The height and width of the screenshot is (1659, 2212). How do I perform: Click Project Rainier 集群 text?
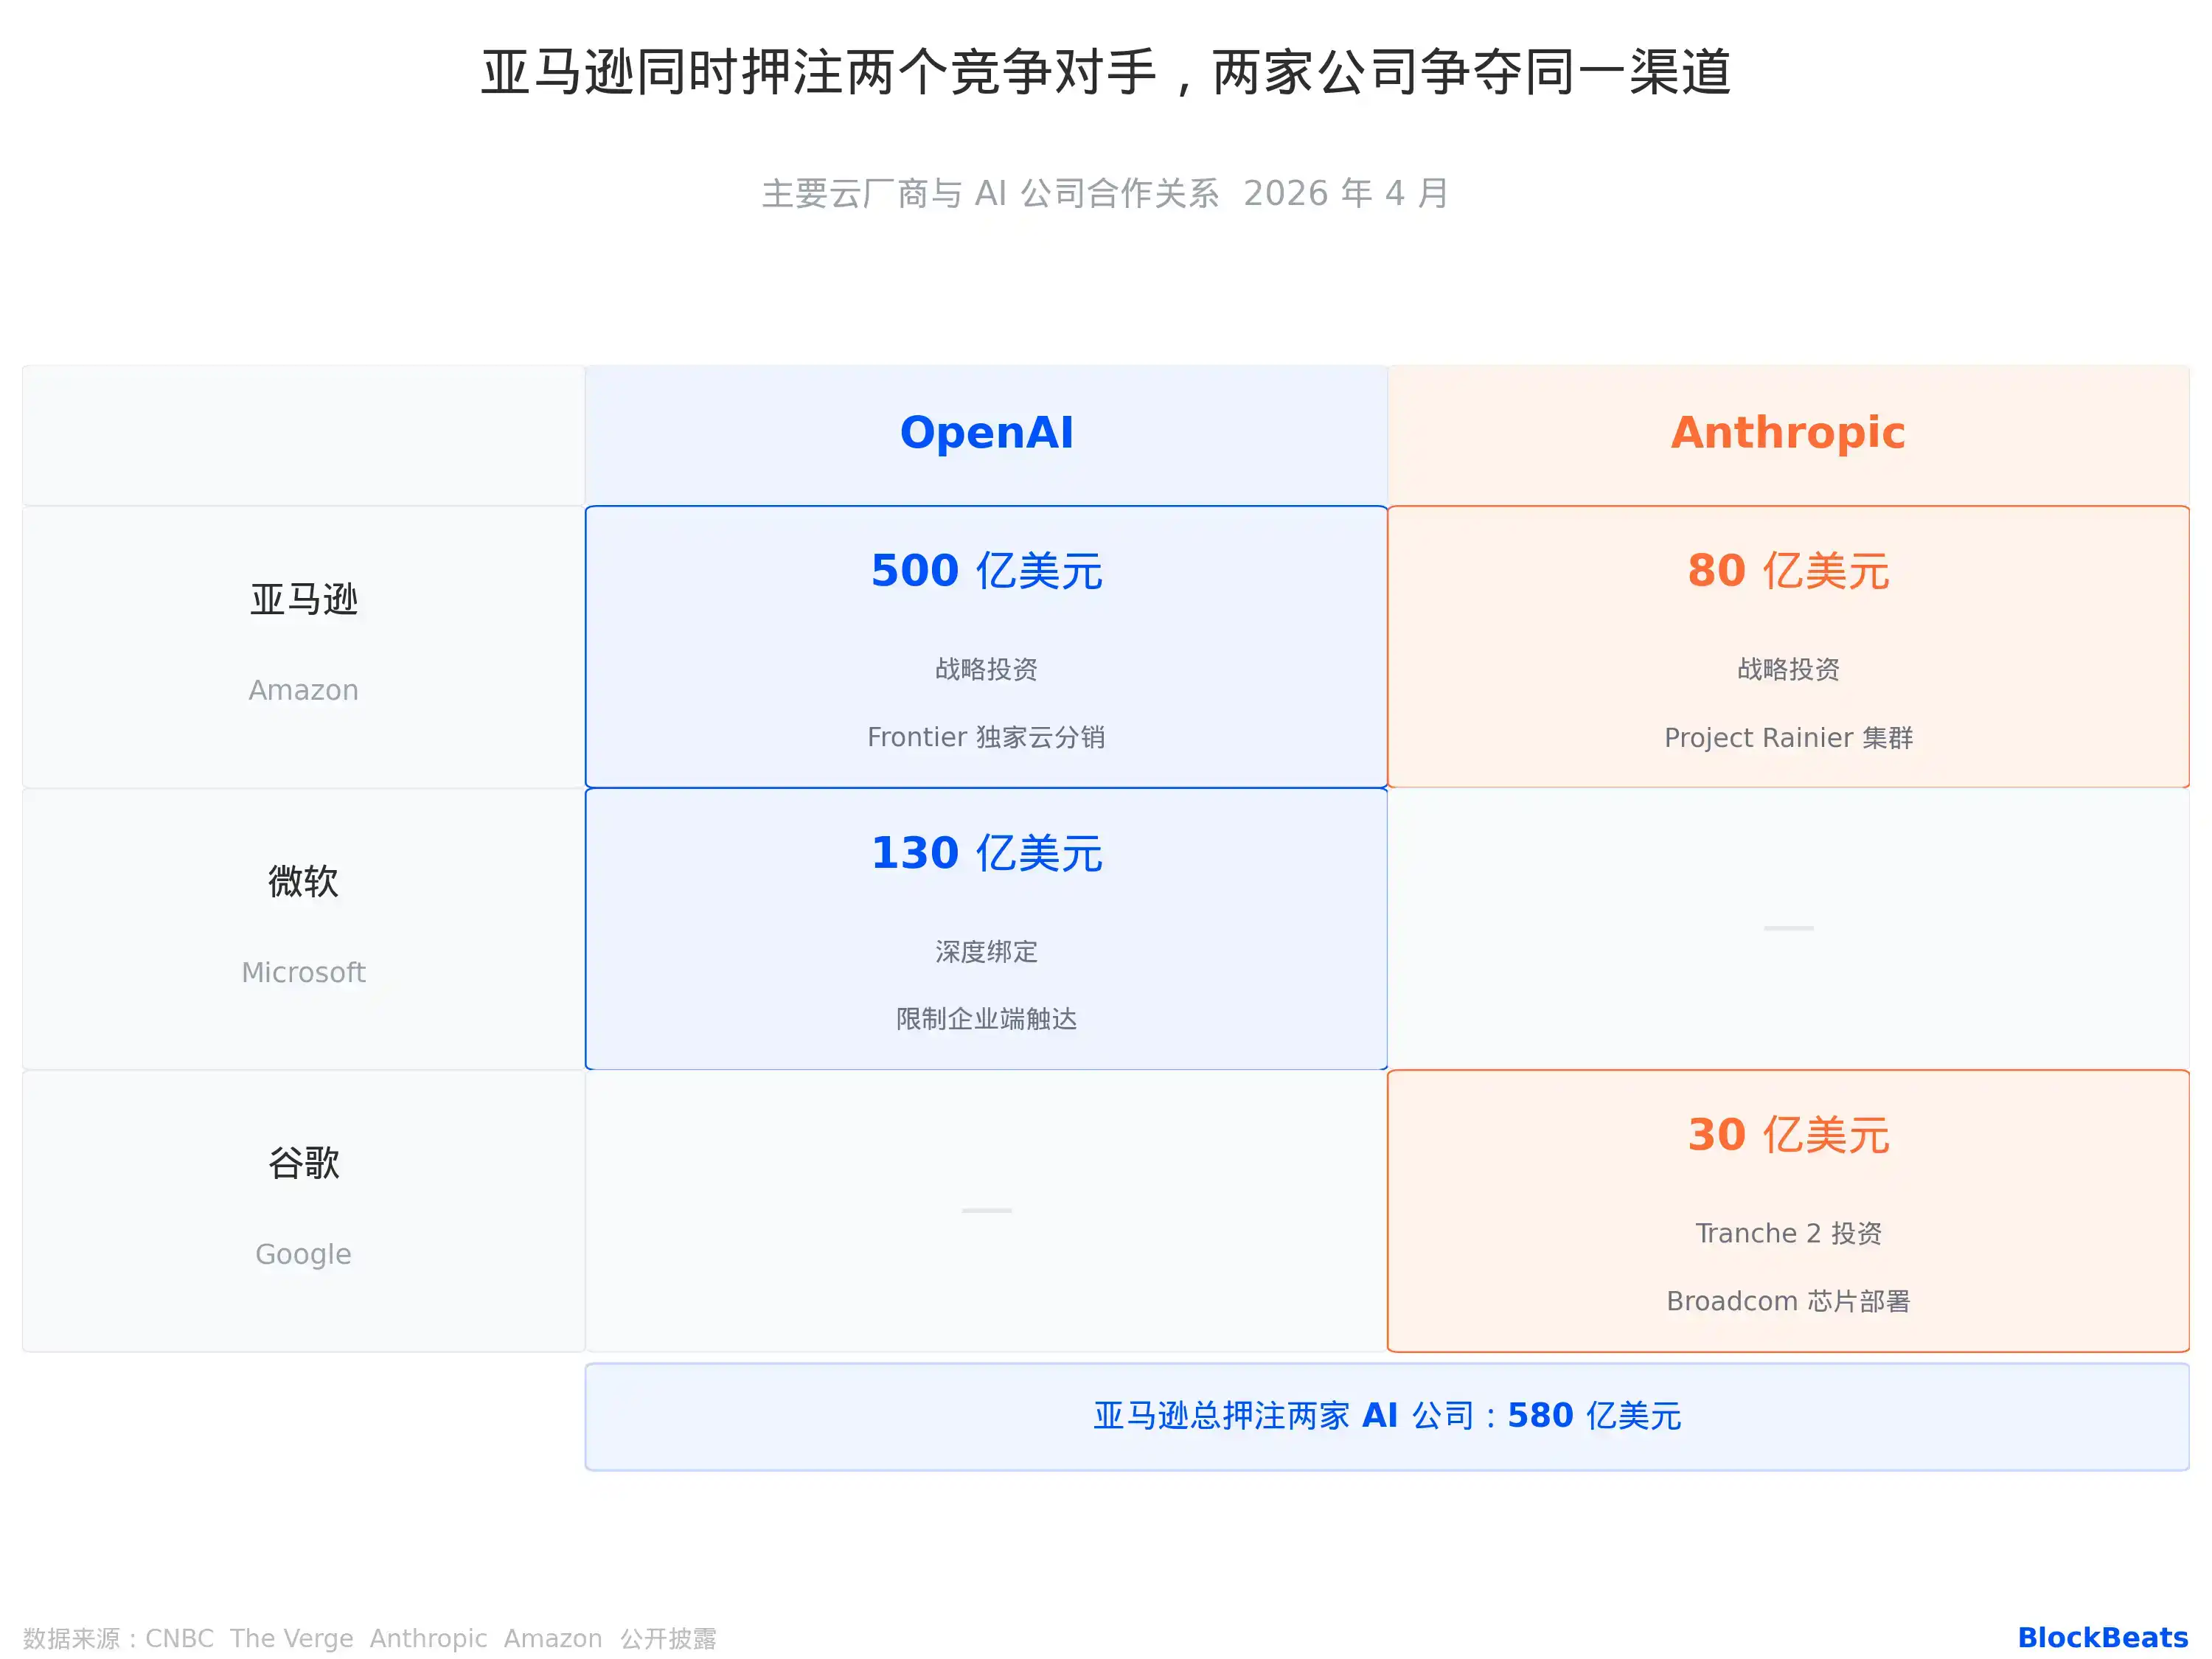(1787, 737)
